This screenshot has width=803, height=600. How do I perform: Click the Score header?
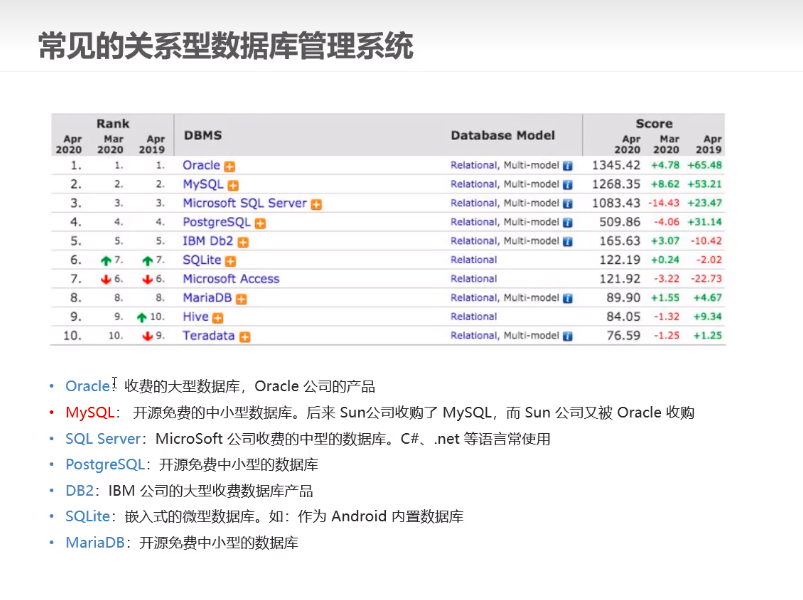tap(654, 124)
